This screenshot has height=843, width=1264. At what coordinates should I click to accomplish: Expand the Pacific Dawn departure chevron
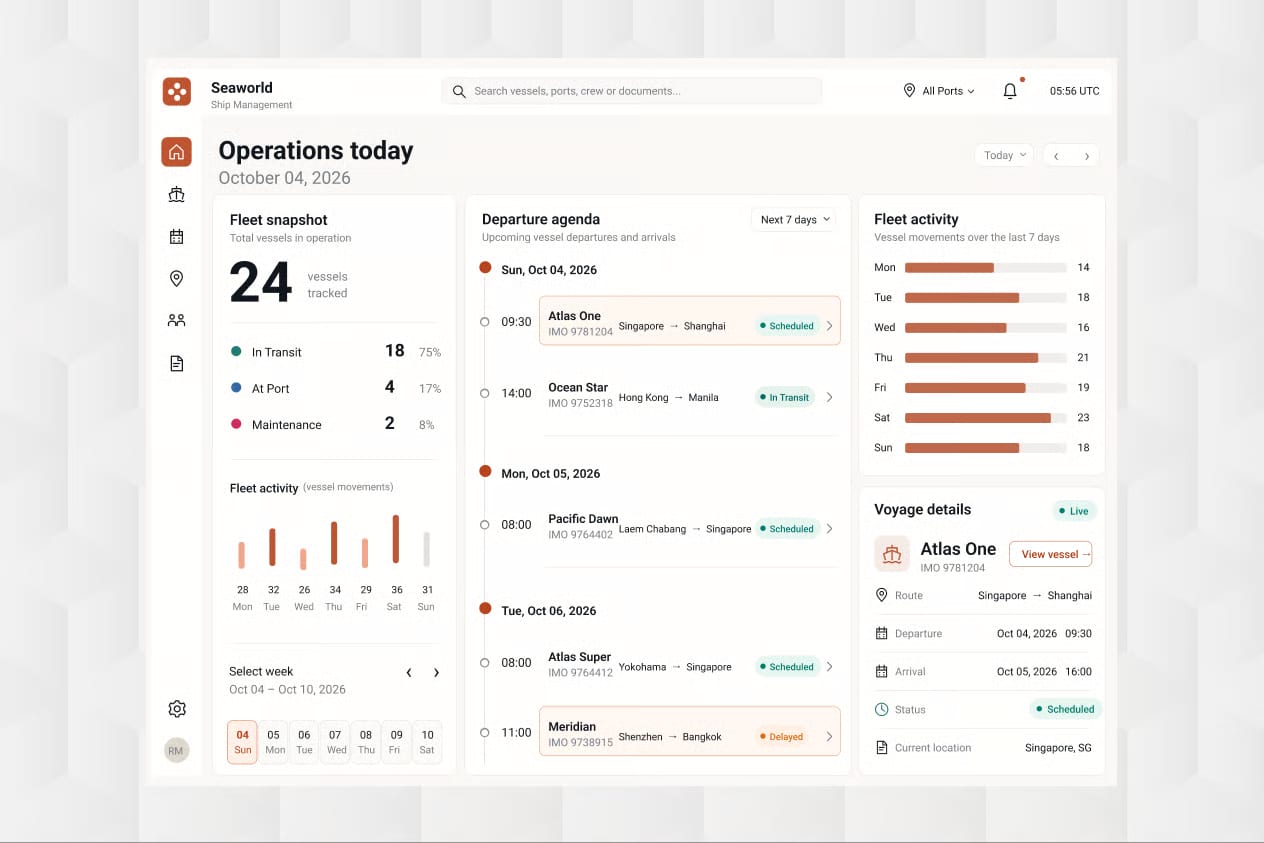829,529
